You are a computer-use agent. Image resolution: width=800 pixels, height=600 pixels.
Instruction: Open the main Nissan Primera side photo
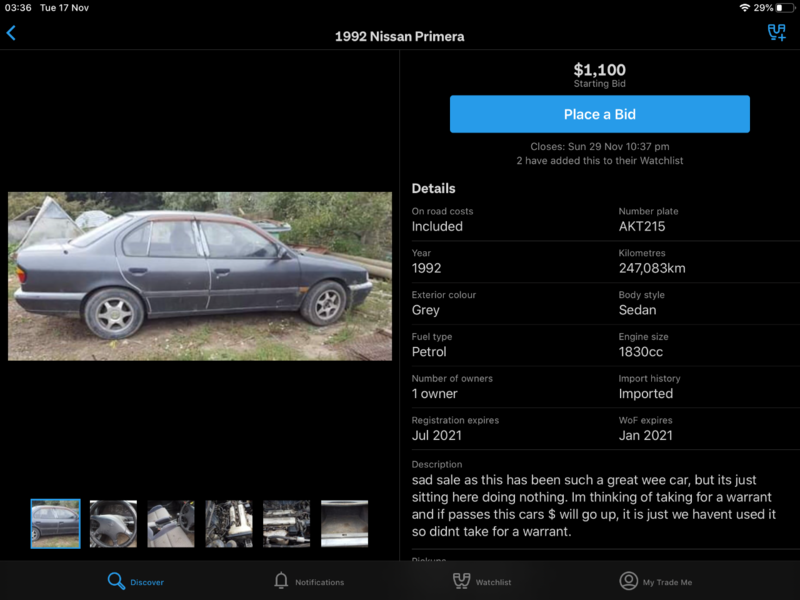click(x=200, y=276)
